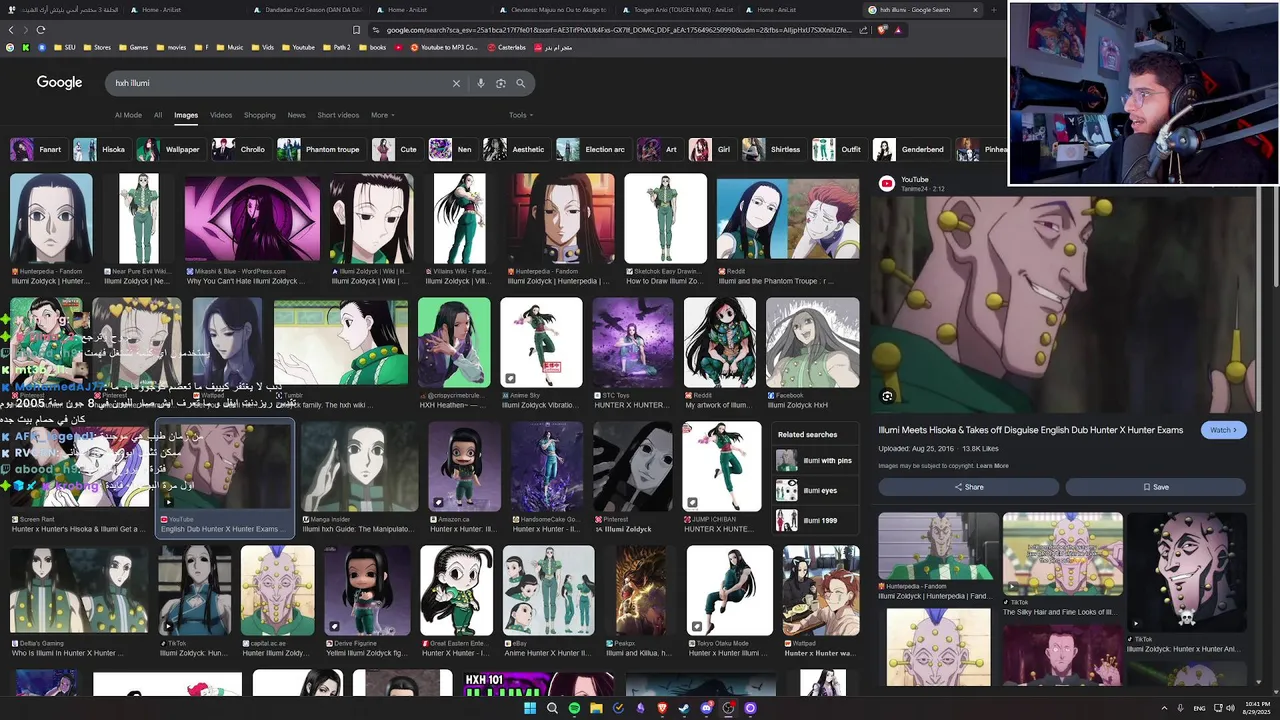Open Illumi and the Phantom Troupe Reddit image
1280x720 pixels.
[x=787, y=218]
